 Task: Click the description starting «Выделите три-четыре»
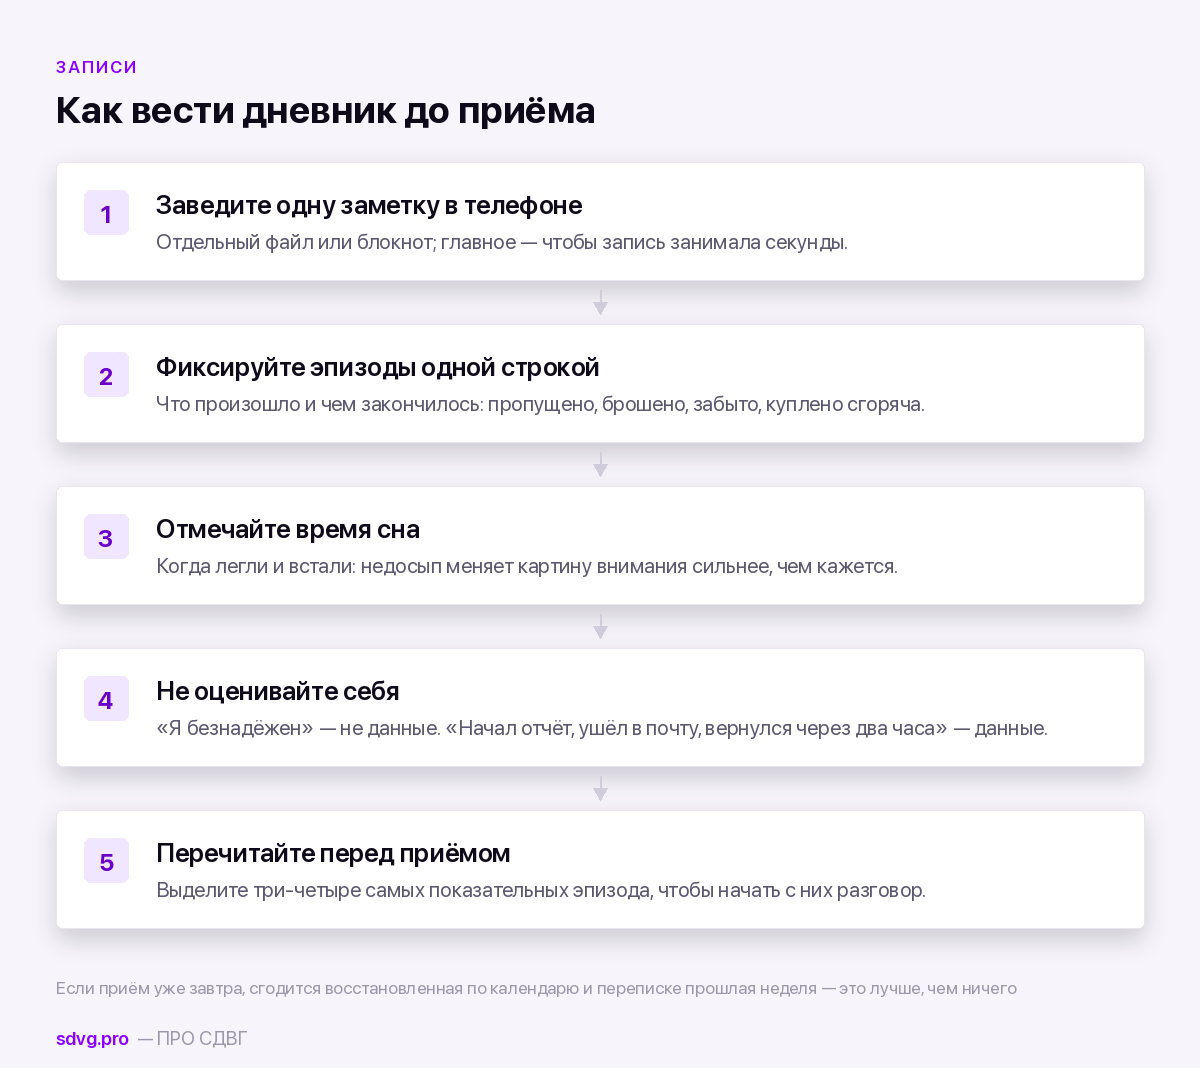[x=541, y=890]
